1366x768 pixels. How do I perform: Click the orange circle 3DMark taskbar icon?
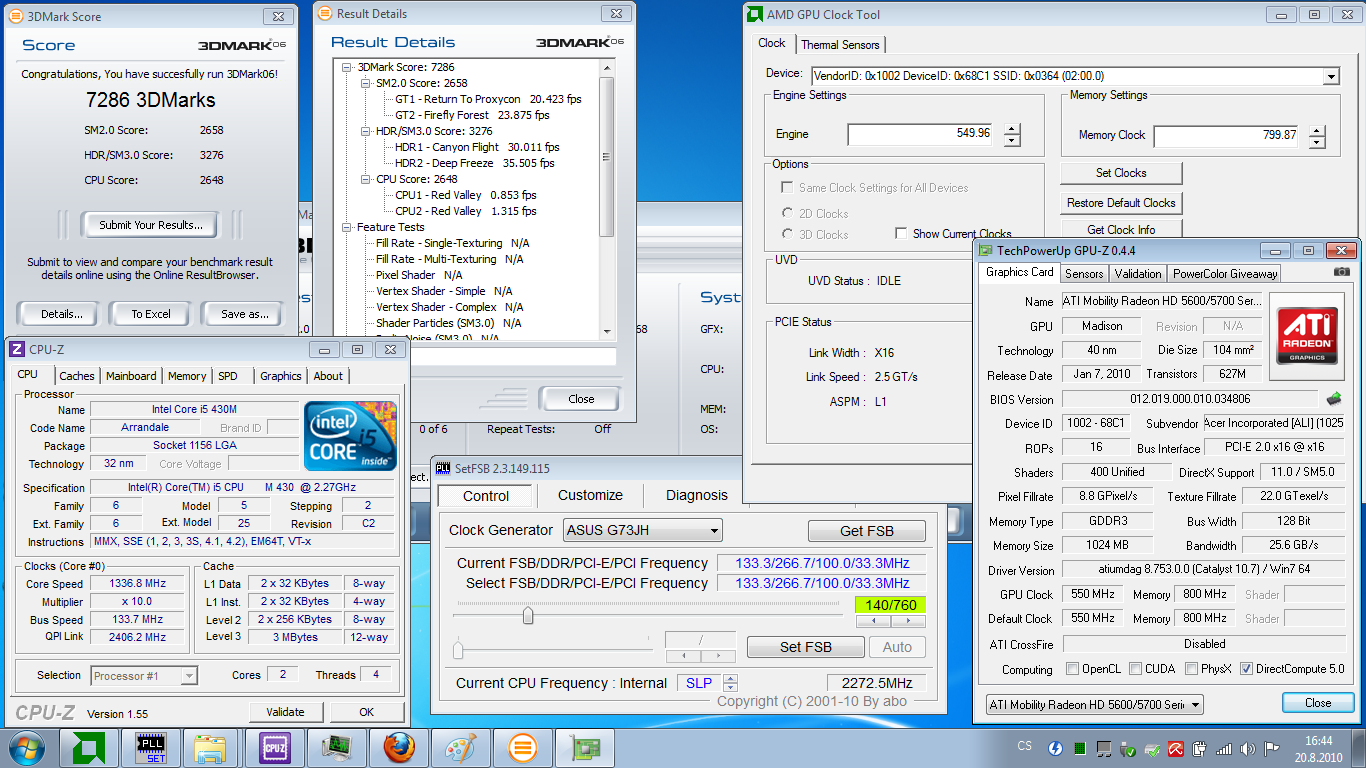522,748
